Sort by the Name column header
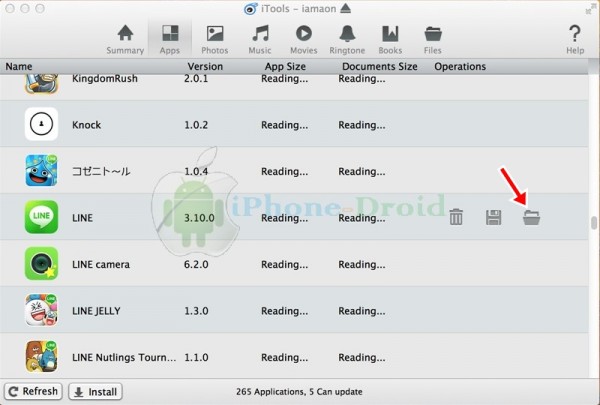The image size is (600, 405). coord(19,67)
